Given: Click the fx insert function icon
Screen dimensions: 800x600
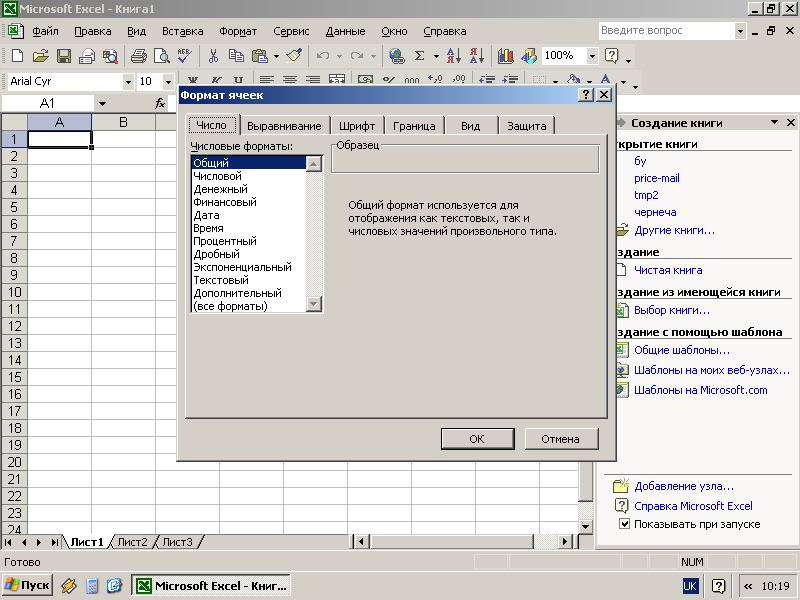Looking at the screenshot, I should [160, 104].
